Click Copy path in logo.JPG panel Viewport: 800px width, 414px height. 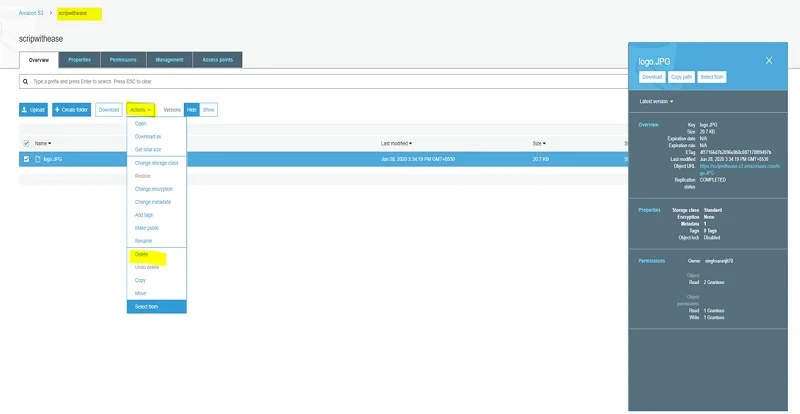[x=681, y=77]
